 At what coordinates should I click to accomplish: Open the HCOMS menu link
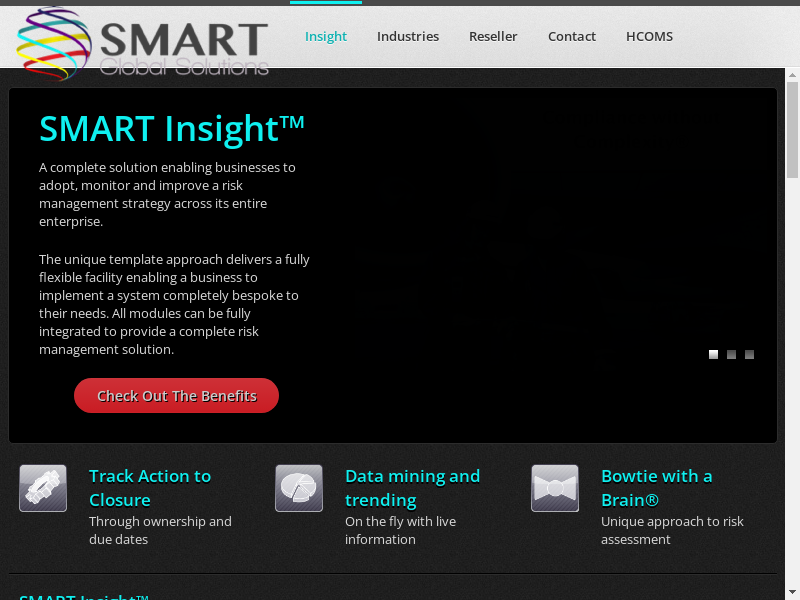coord(649,36)
